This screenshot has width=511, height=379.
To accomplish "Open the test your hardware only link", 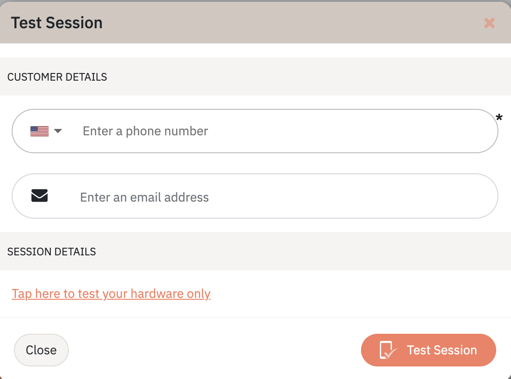I will pos(111,294).
